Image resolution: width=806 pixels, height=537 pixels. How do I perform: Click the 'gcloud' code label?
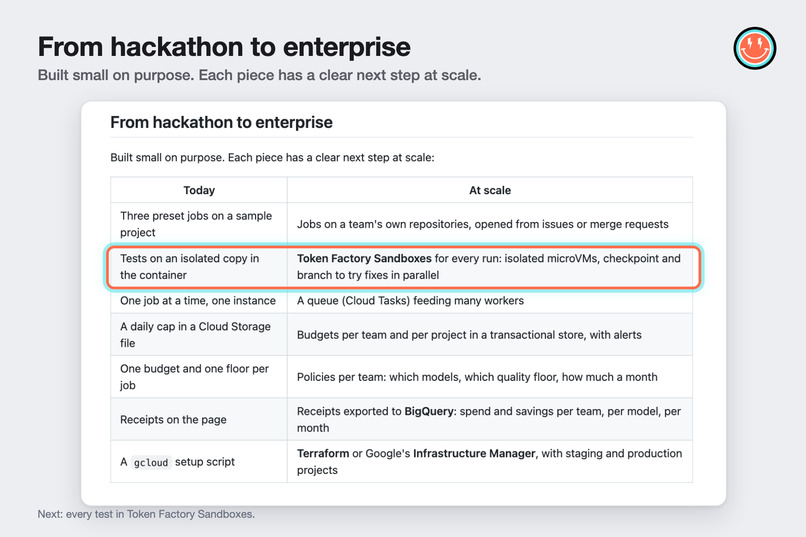click(151, 462)
